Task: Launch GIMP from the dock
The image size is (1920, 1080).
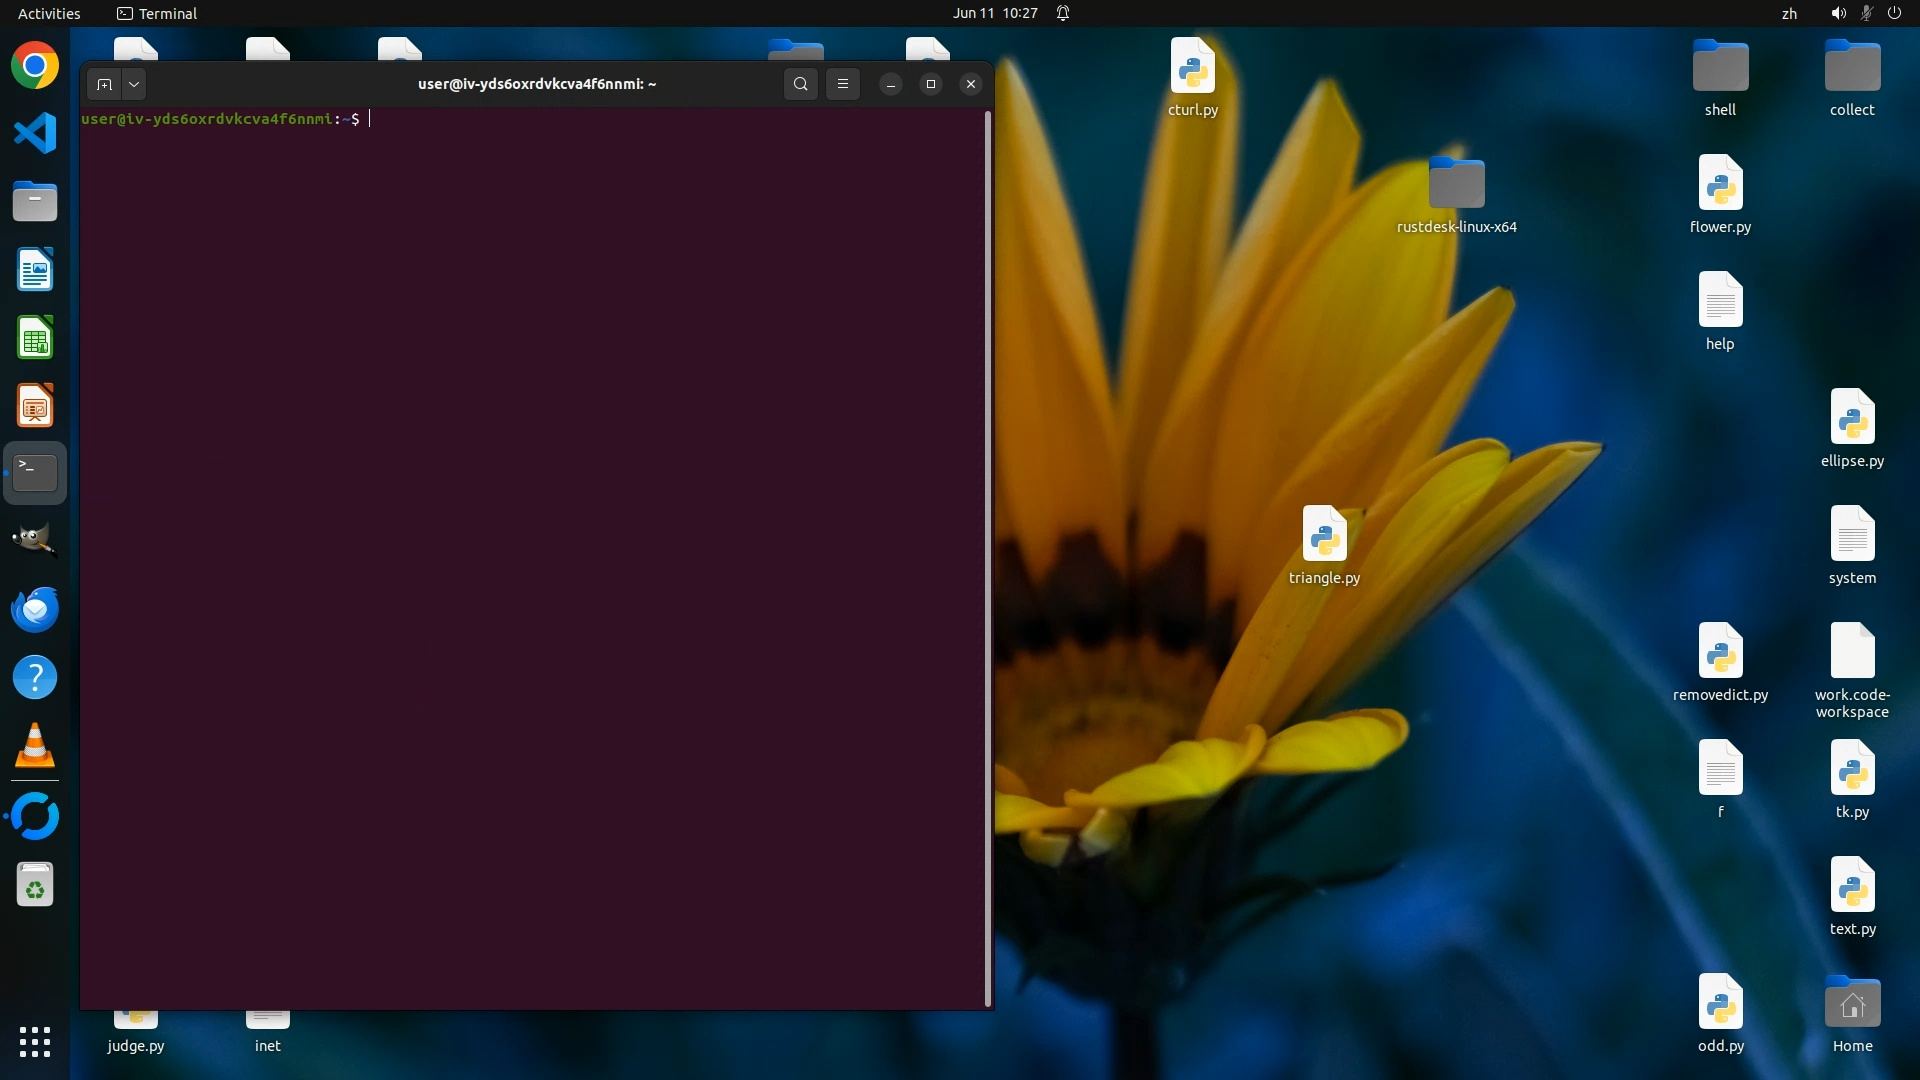Action: 35,540
